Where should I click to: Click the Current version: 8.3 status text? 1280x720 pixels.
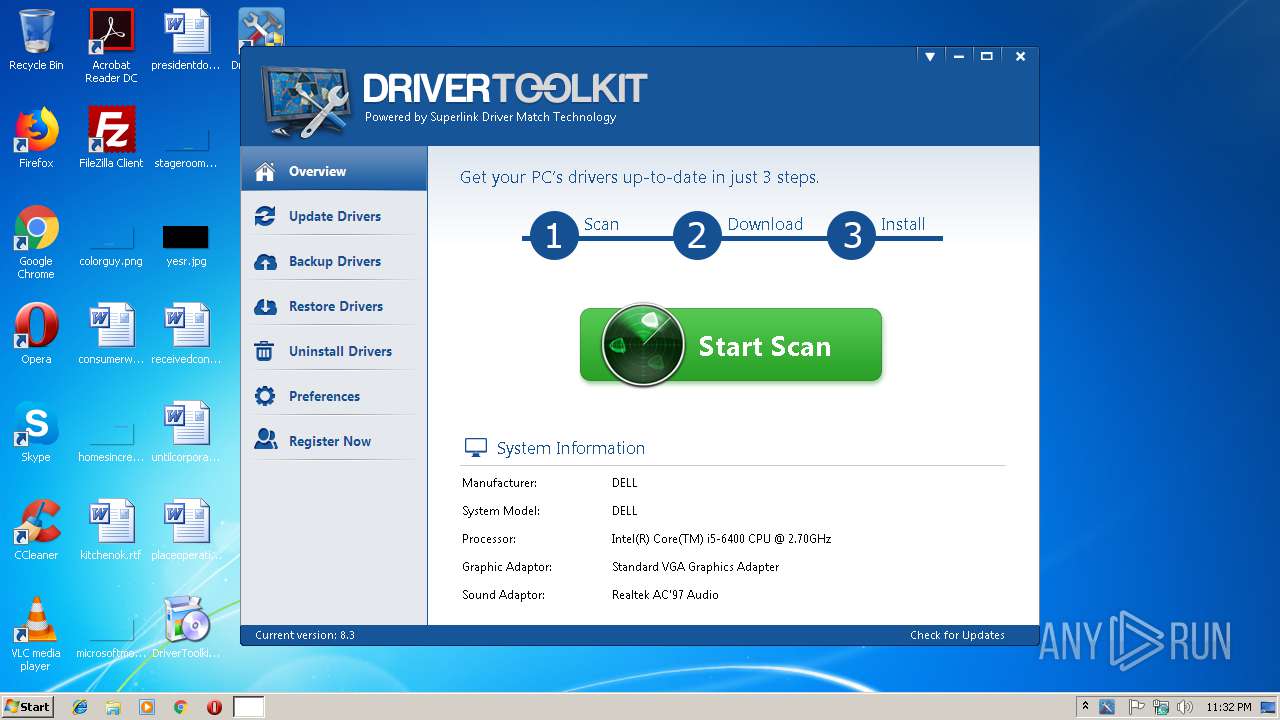point(305,635)
